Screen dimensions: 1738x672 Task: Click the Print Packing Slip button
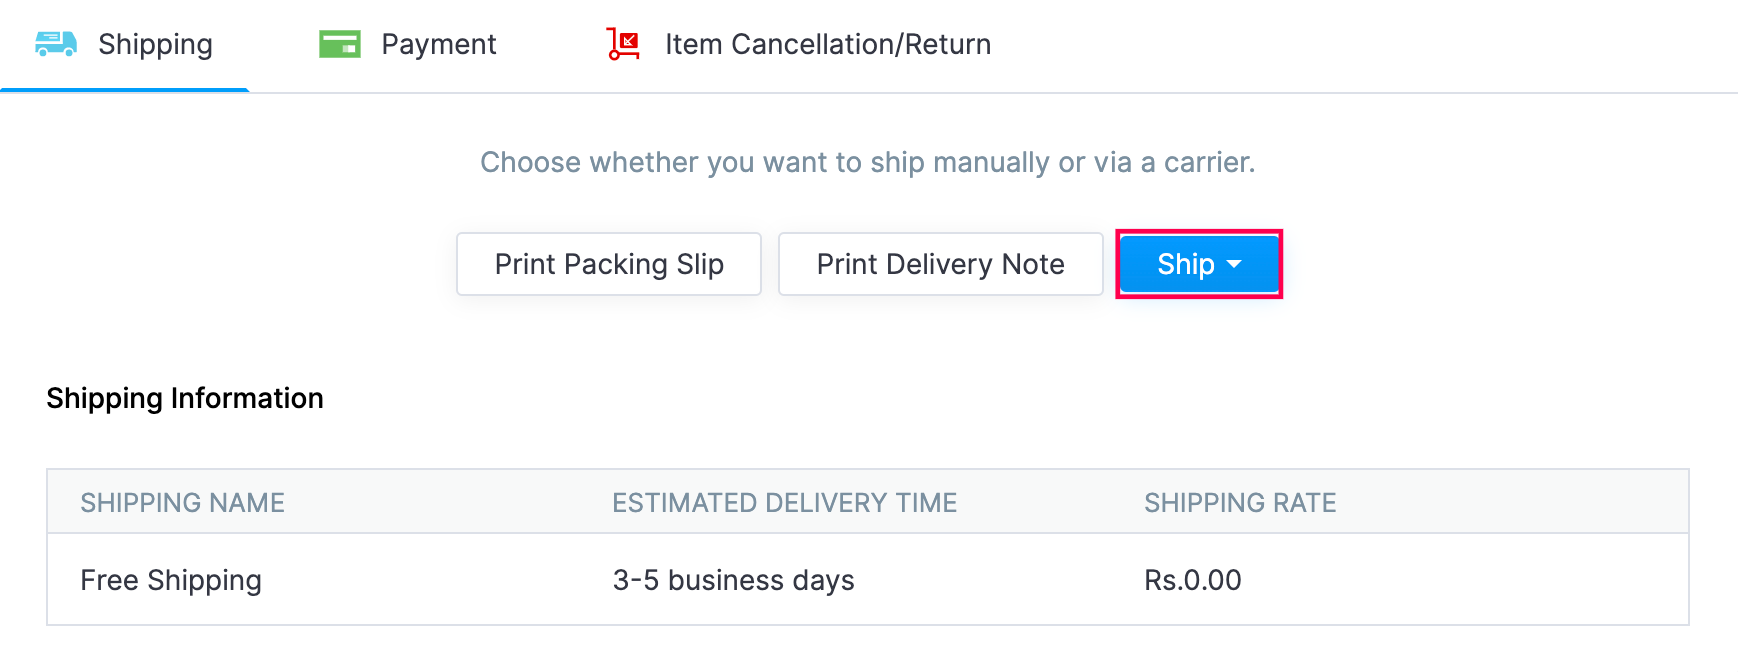point(608,264)
